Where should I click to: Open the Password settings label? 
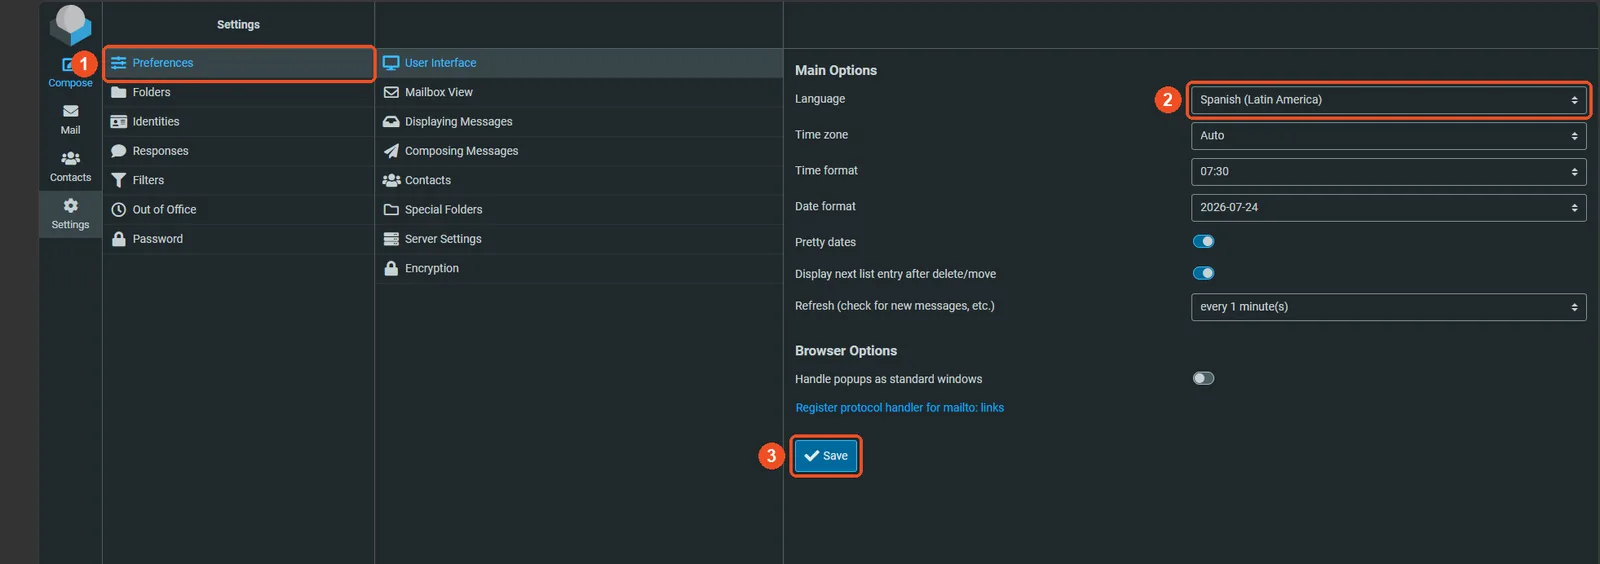pos(157,239)
